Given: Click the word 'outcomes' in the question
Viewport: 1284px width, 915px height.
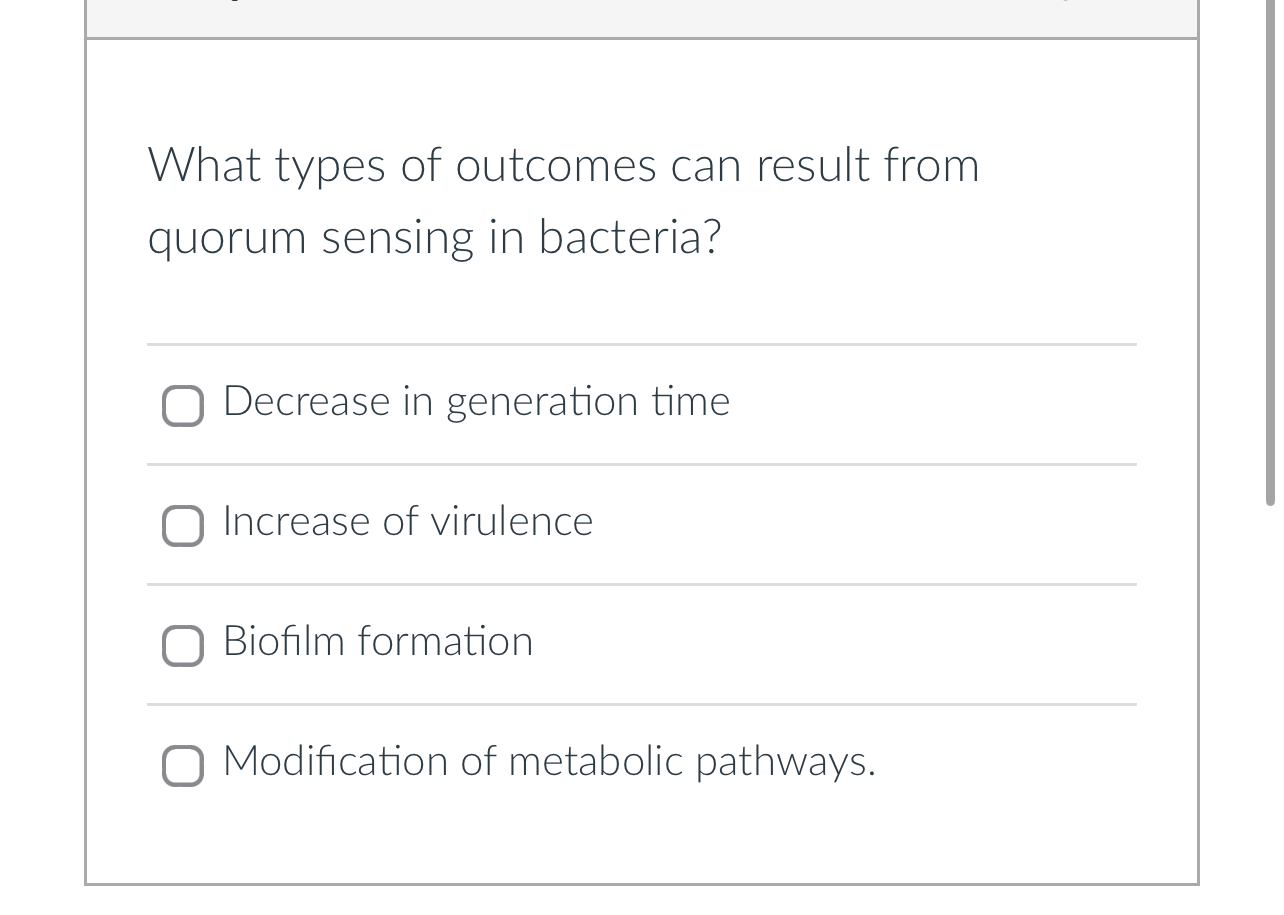Looking at the screenshot, I should (x=556, y=165).
